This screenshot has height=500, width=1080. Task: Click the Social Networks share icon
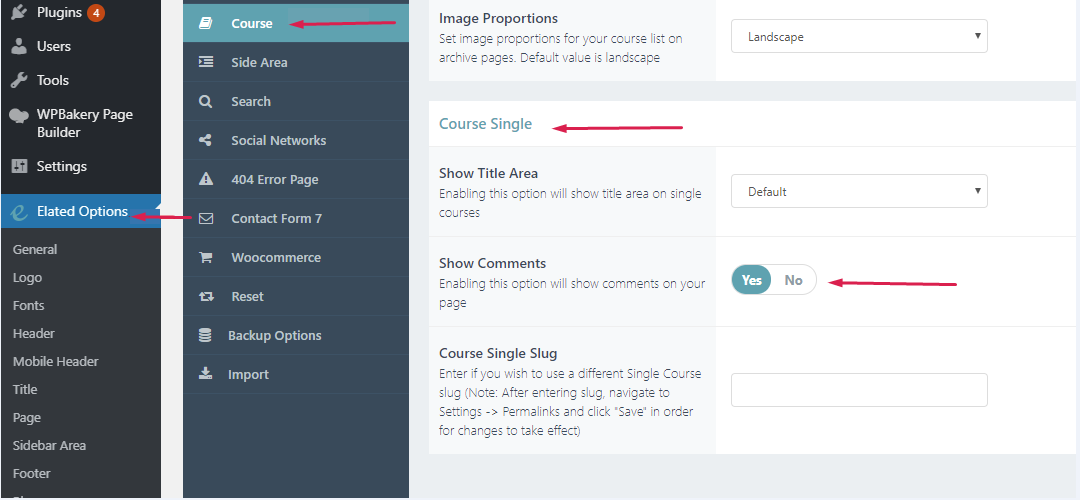[205, 140]
